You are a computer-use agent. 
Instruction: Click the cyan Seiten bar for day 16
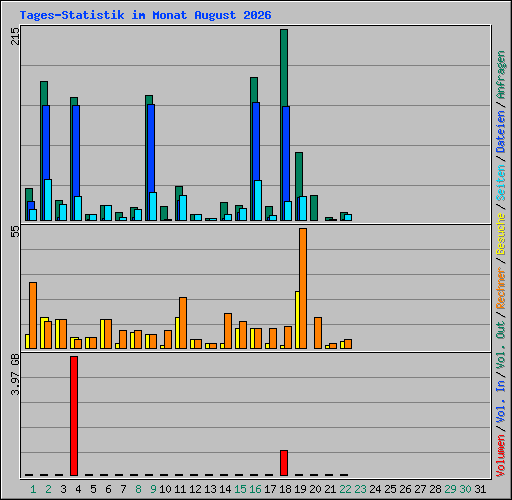pos(258,200)
